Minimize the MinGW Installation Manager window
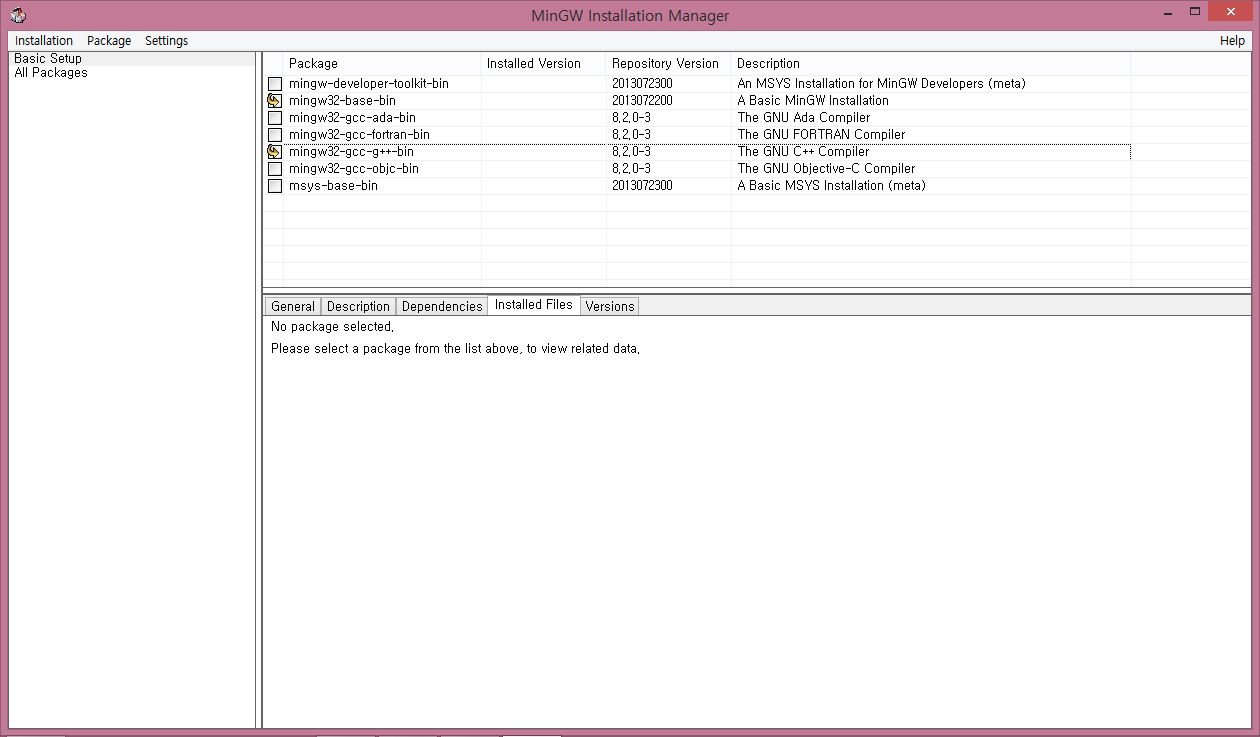This screenshot has width=1260, height=737. tap(1169, 13)
